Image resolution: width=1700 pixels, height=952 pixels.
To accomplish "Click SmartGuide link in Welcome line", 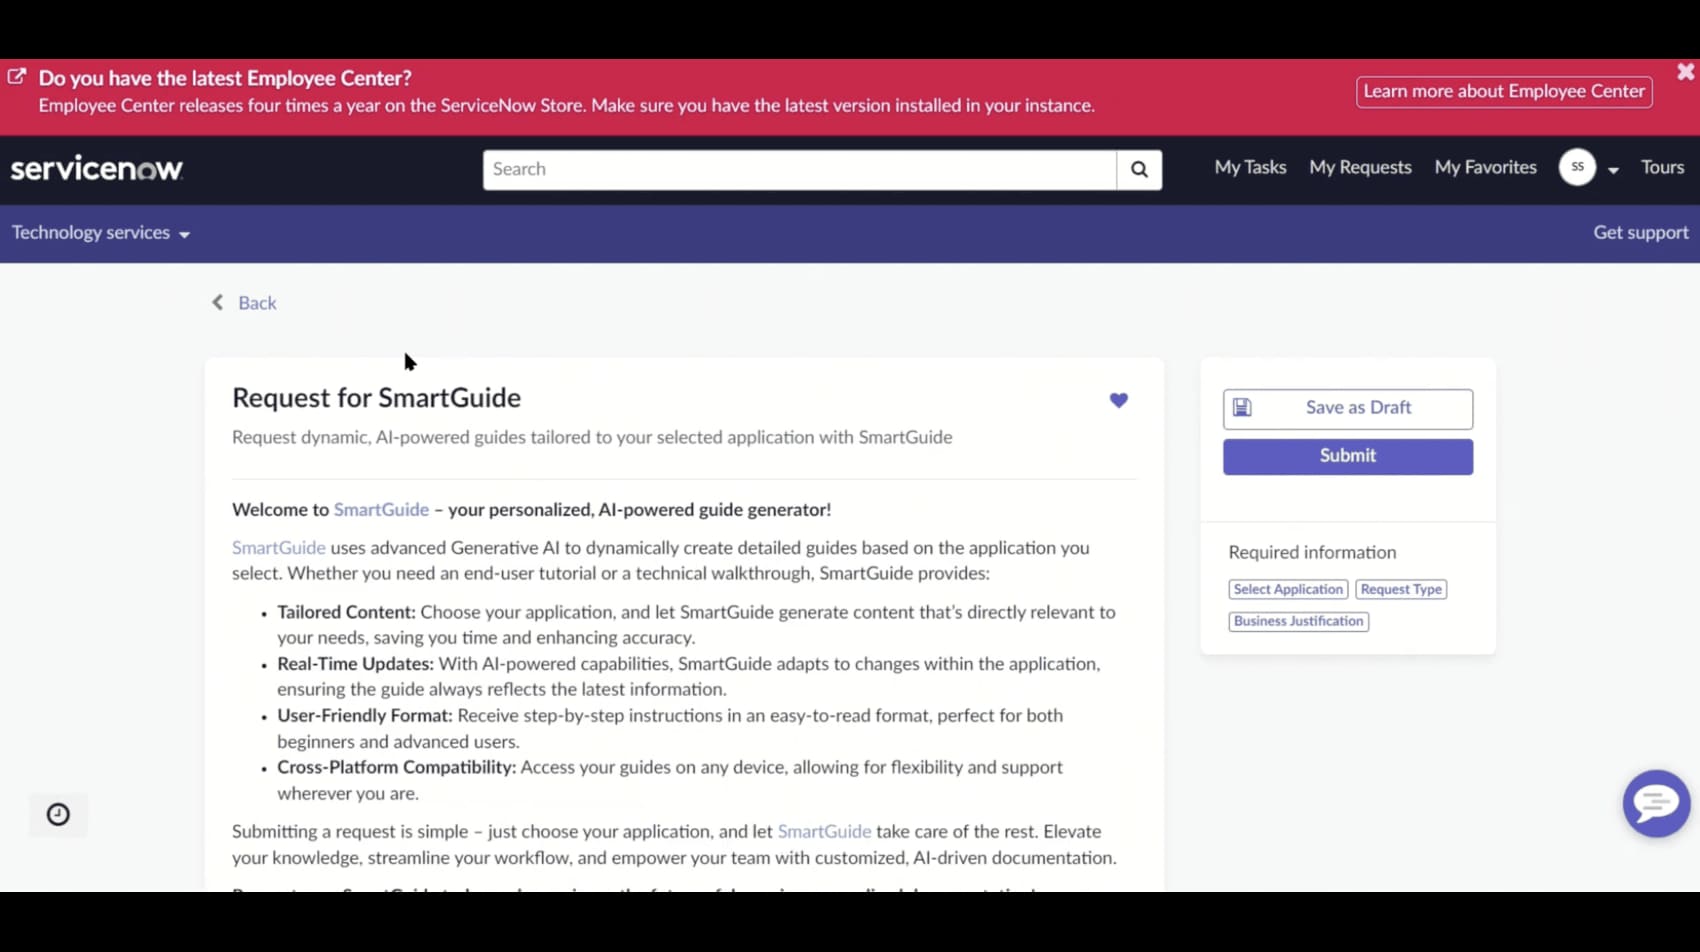I will 381,509.
